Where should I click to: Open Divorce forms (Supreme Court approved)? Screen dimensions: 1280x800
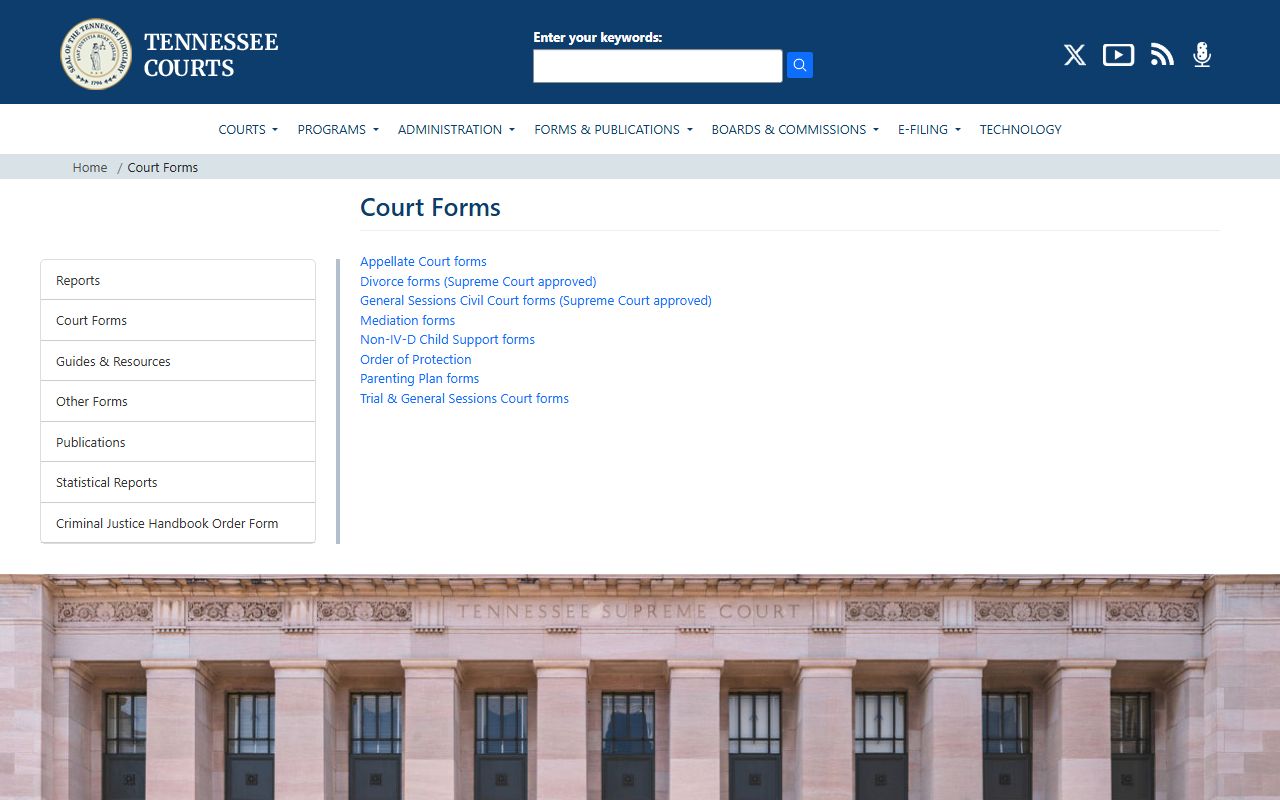(478, 281)
